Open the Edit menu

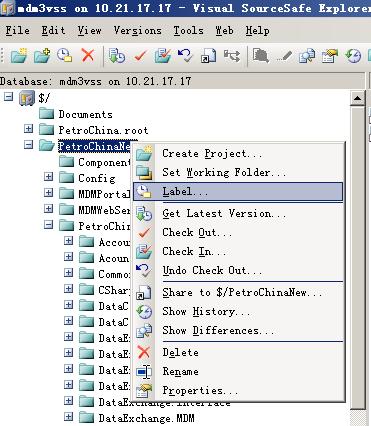53,31
